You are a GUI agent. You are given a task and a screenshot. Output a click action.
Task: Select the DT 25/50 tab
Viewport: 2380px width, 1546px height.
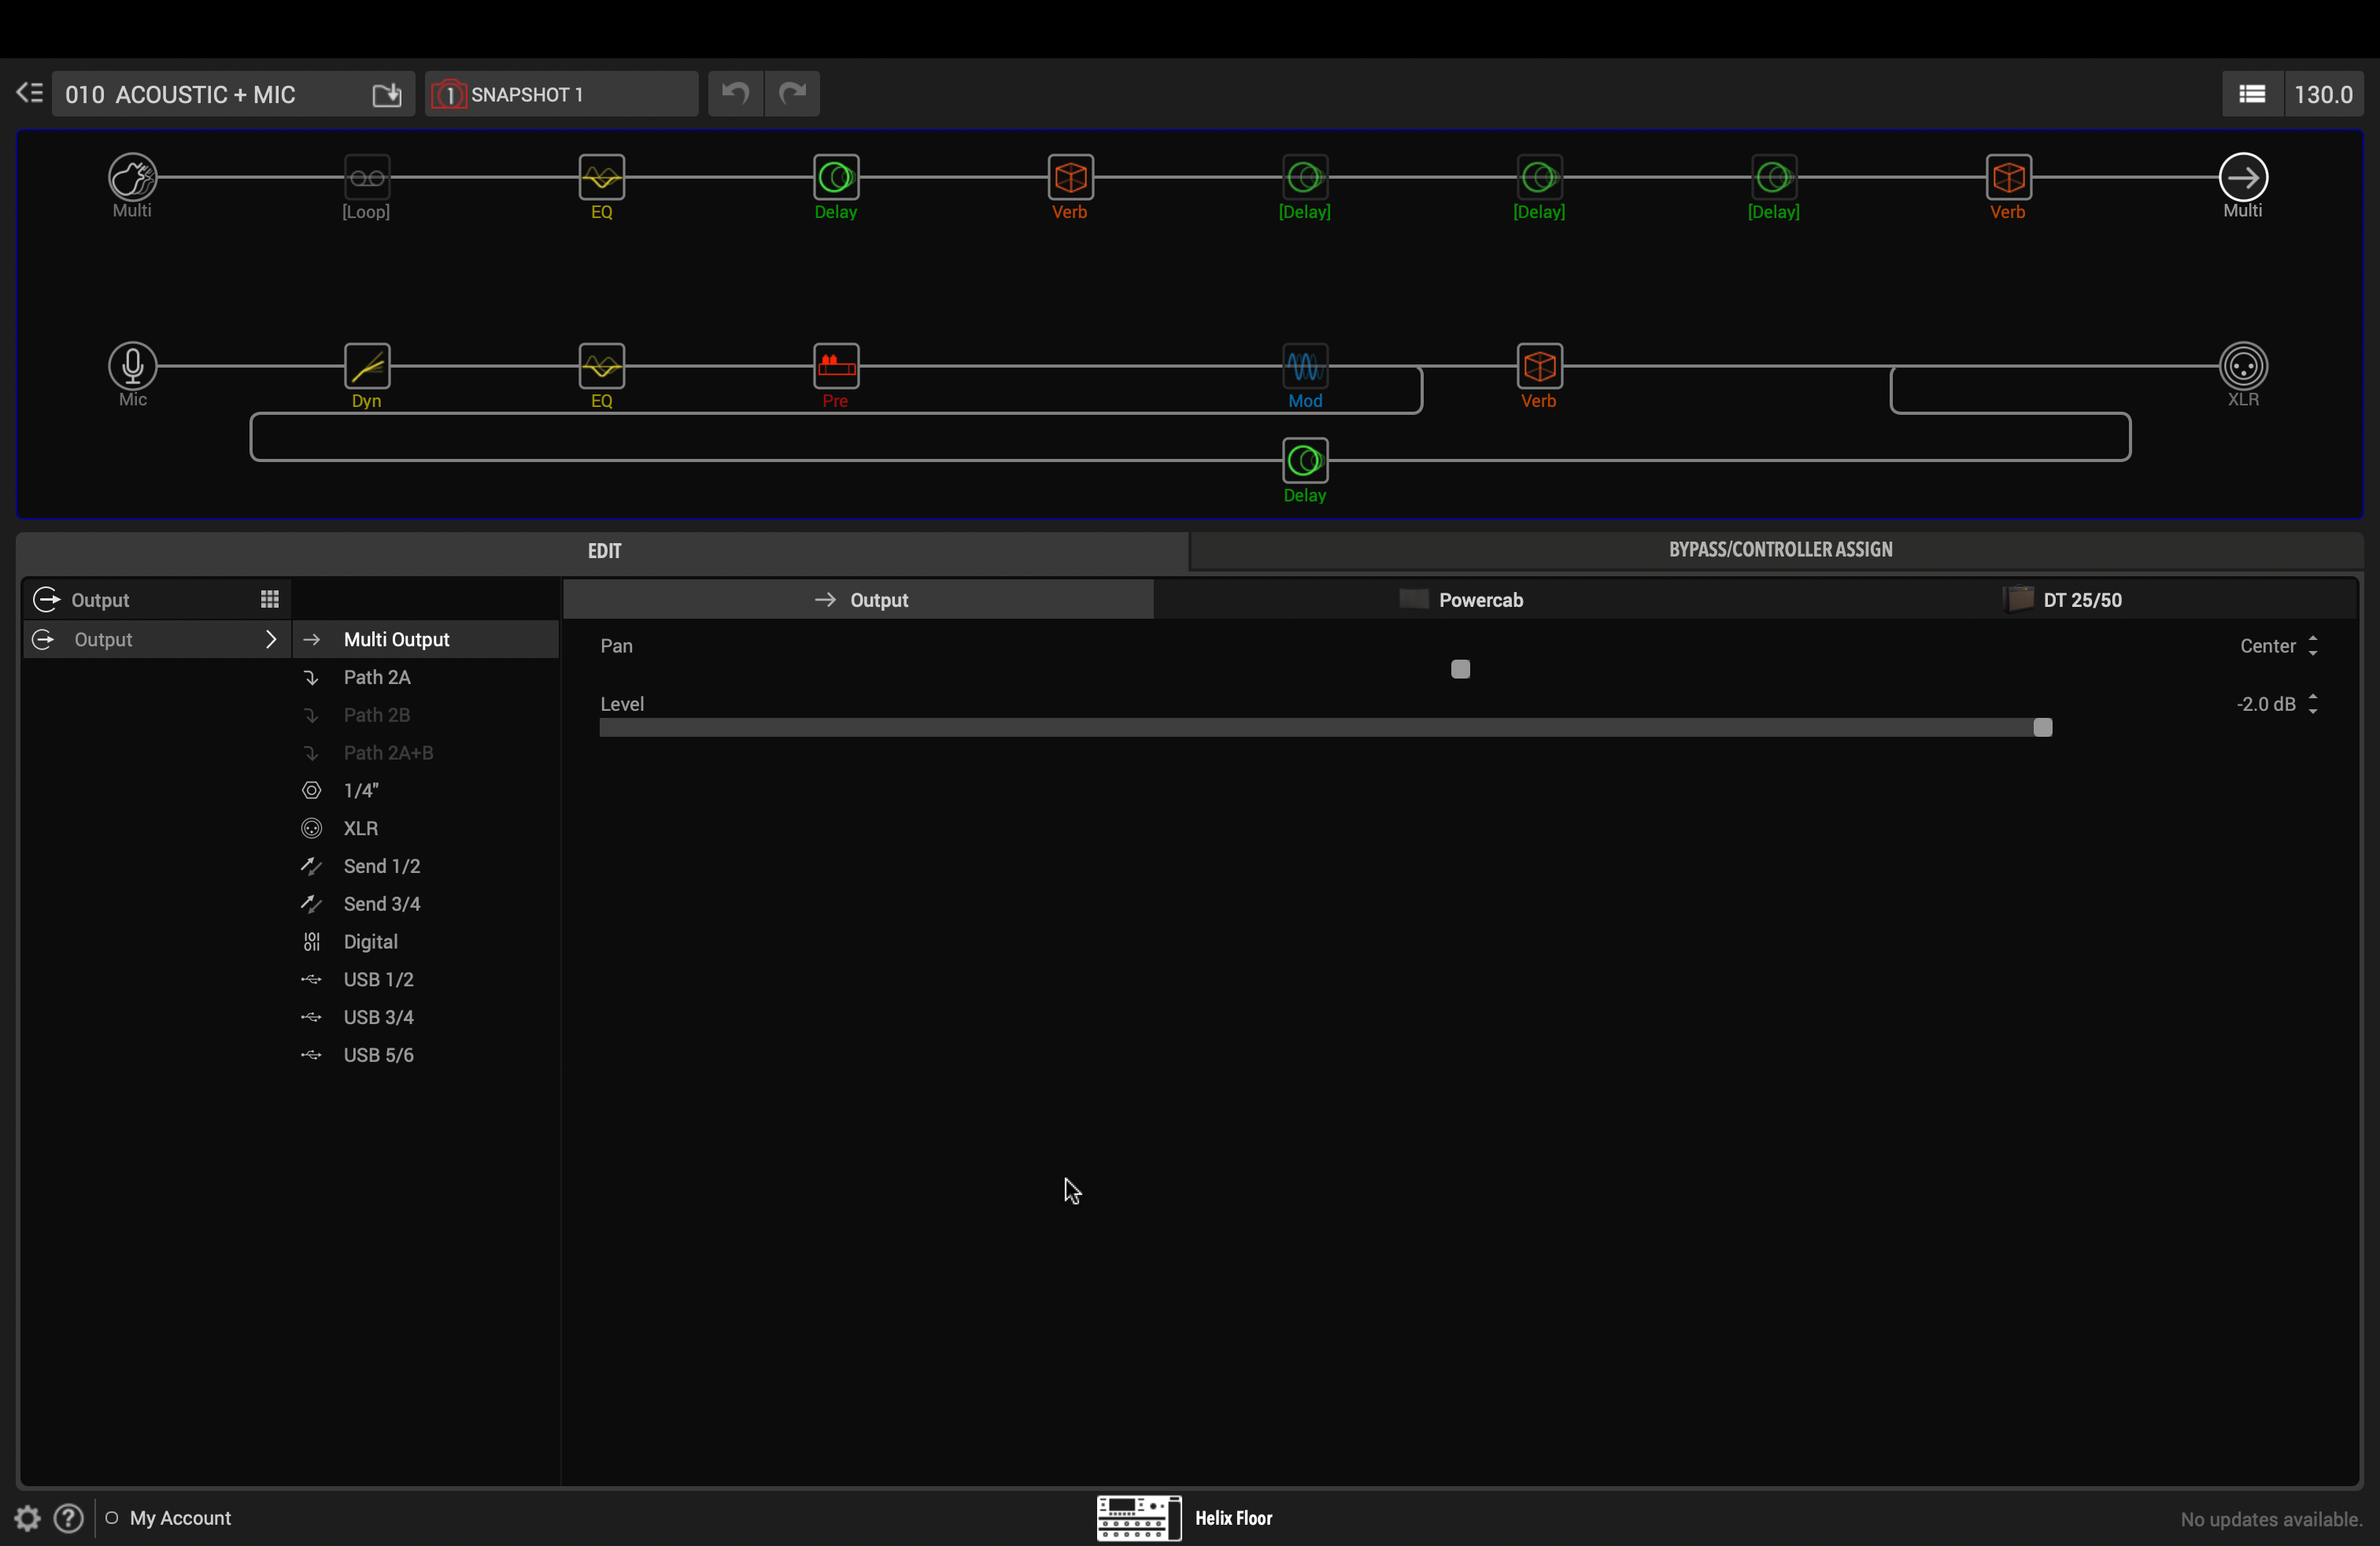click(2062, 600)
